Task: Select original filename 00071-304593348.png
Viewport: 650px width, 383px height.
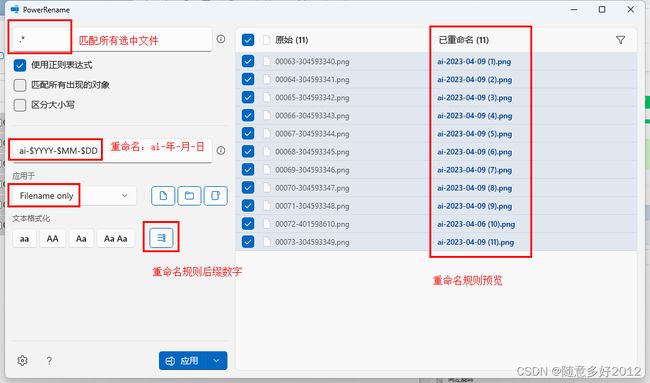Action: 312,206
